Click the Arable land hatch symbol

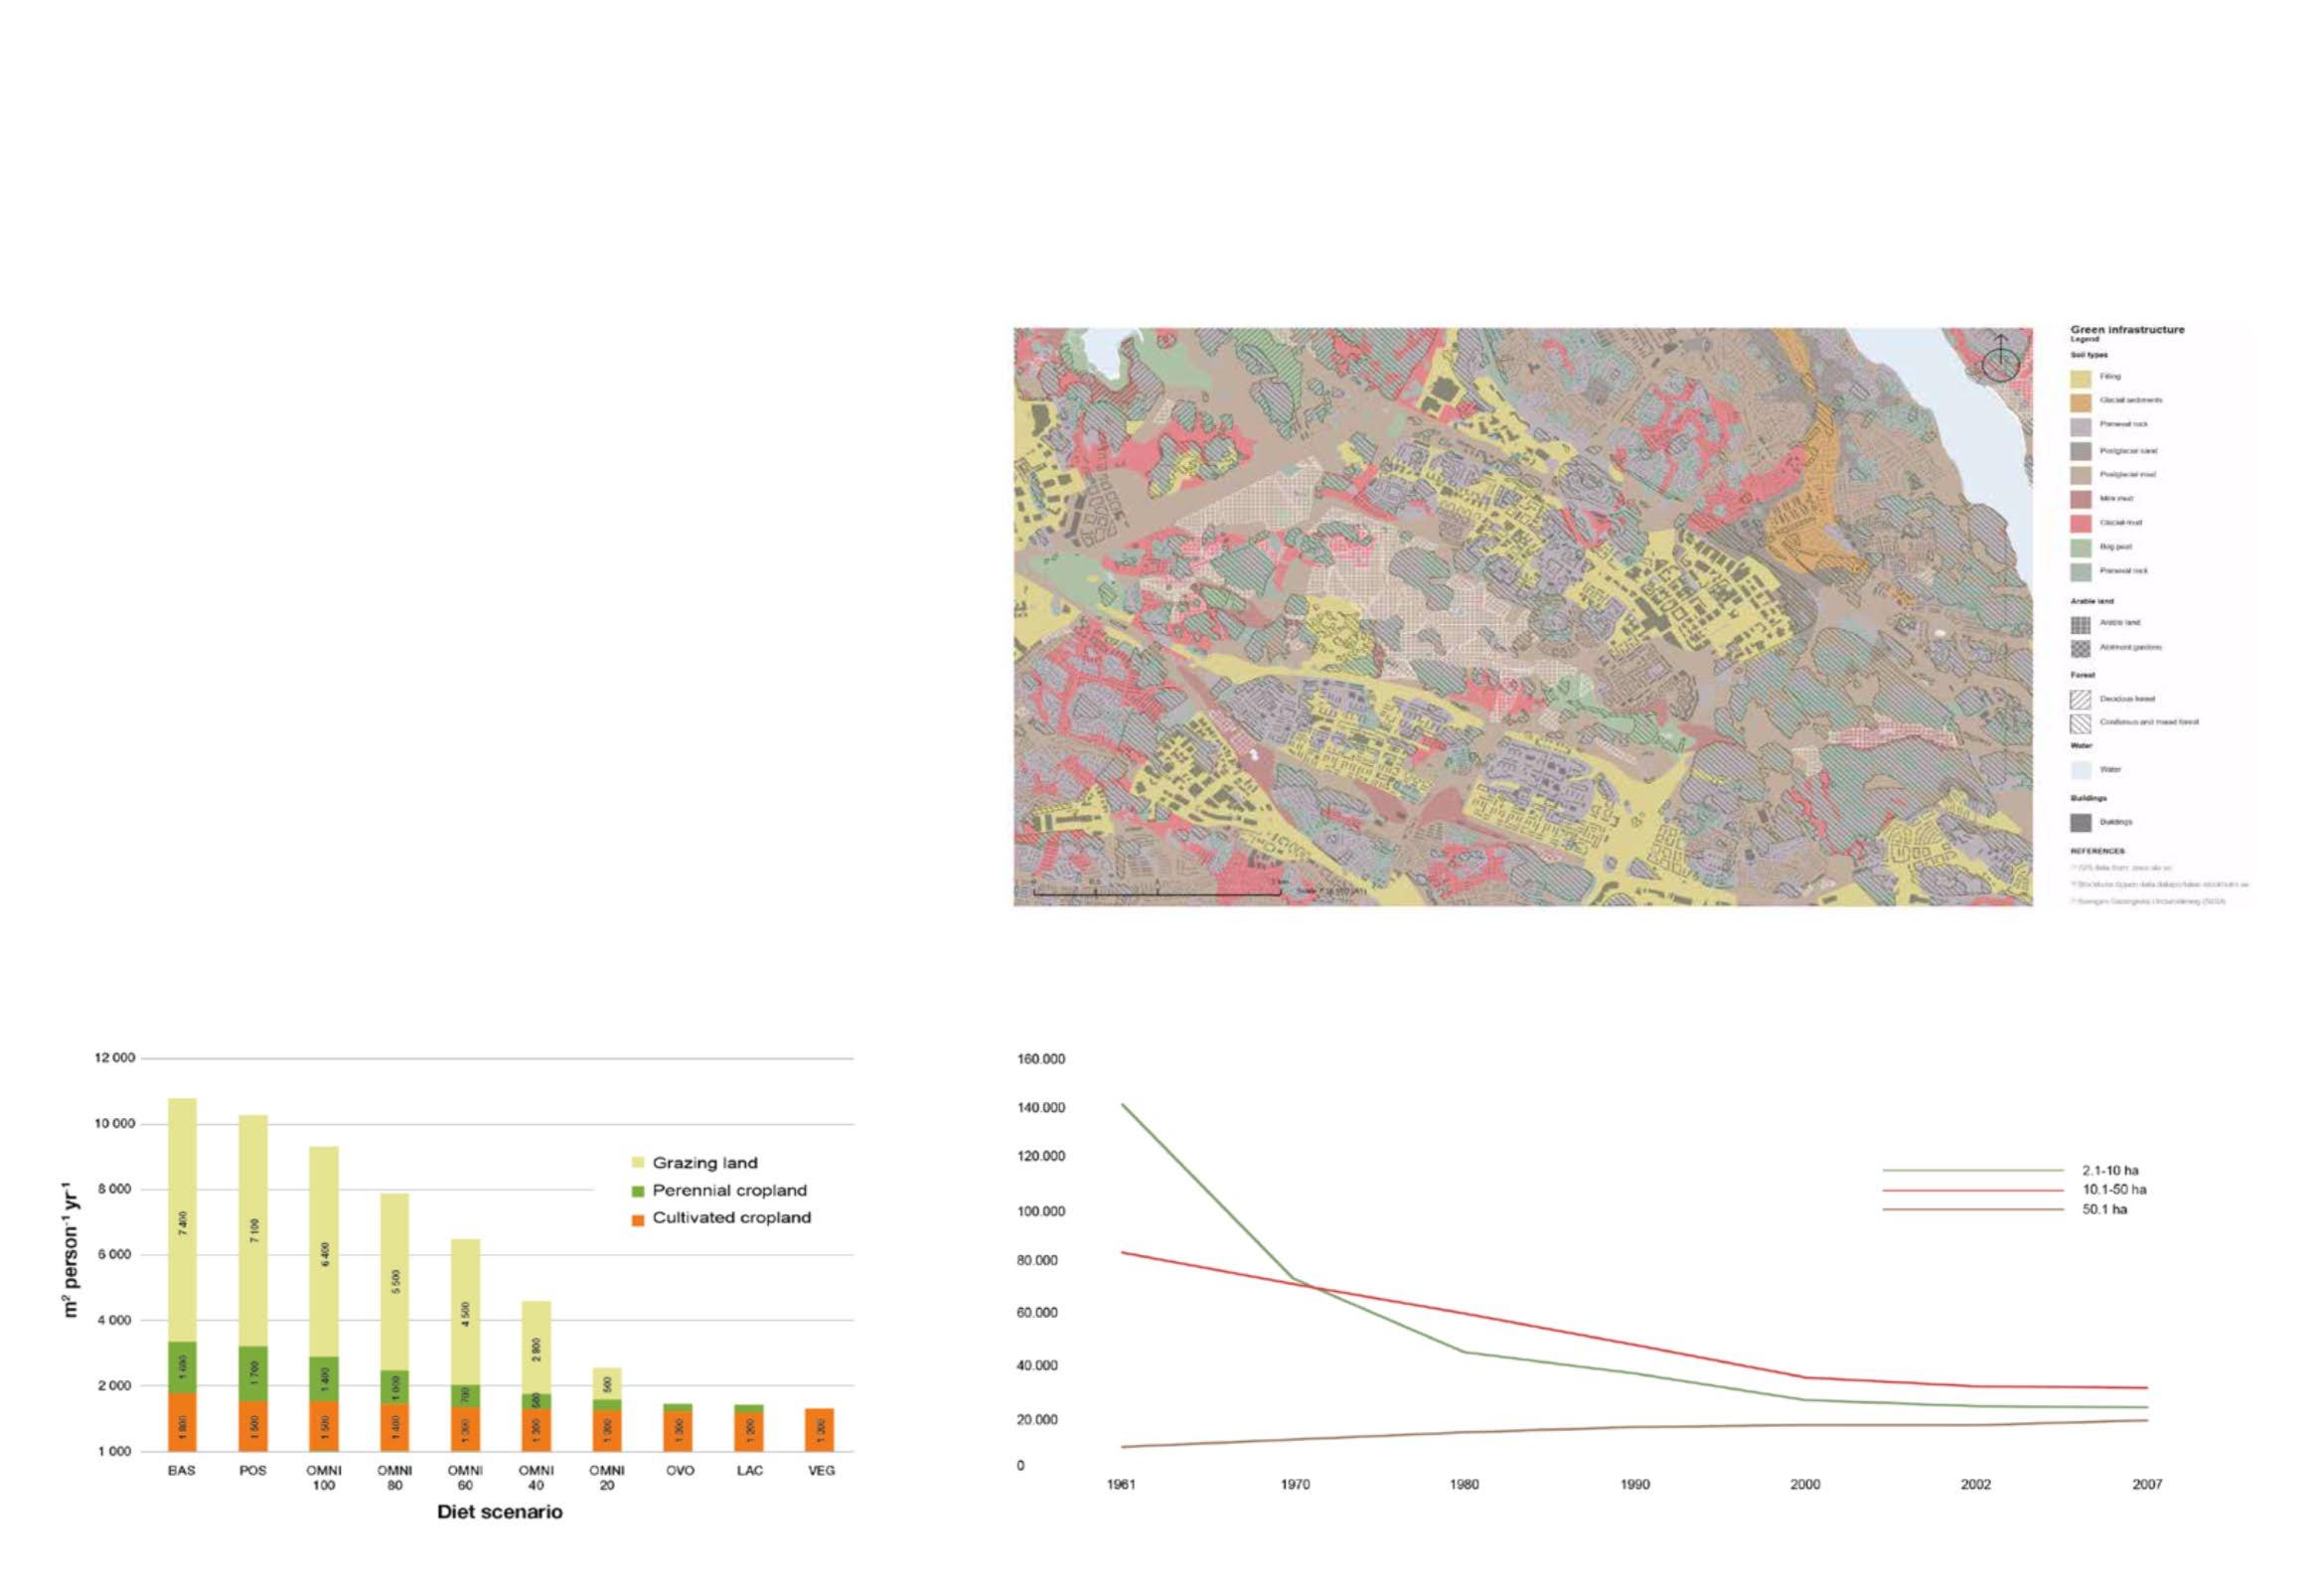click(2080, 624)
